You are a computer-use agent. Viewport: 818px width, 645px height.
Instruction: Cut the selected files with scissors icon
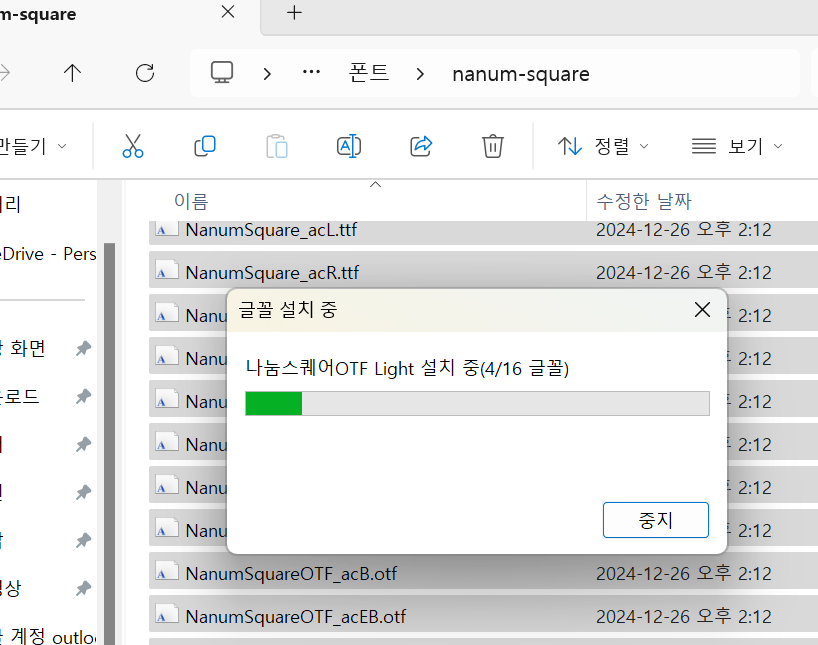coord(133,146)
